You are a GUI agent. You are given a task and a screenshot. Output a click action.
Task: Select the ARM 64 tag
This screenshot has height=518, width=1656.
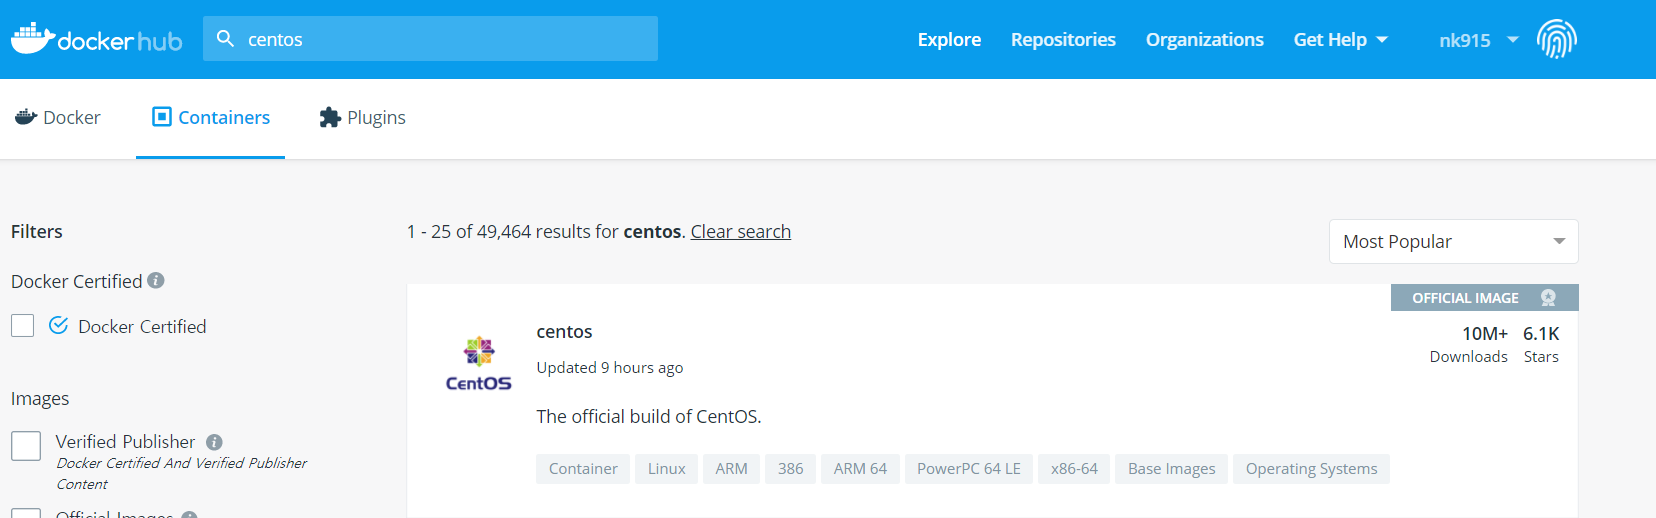pos(860,469)
